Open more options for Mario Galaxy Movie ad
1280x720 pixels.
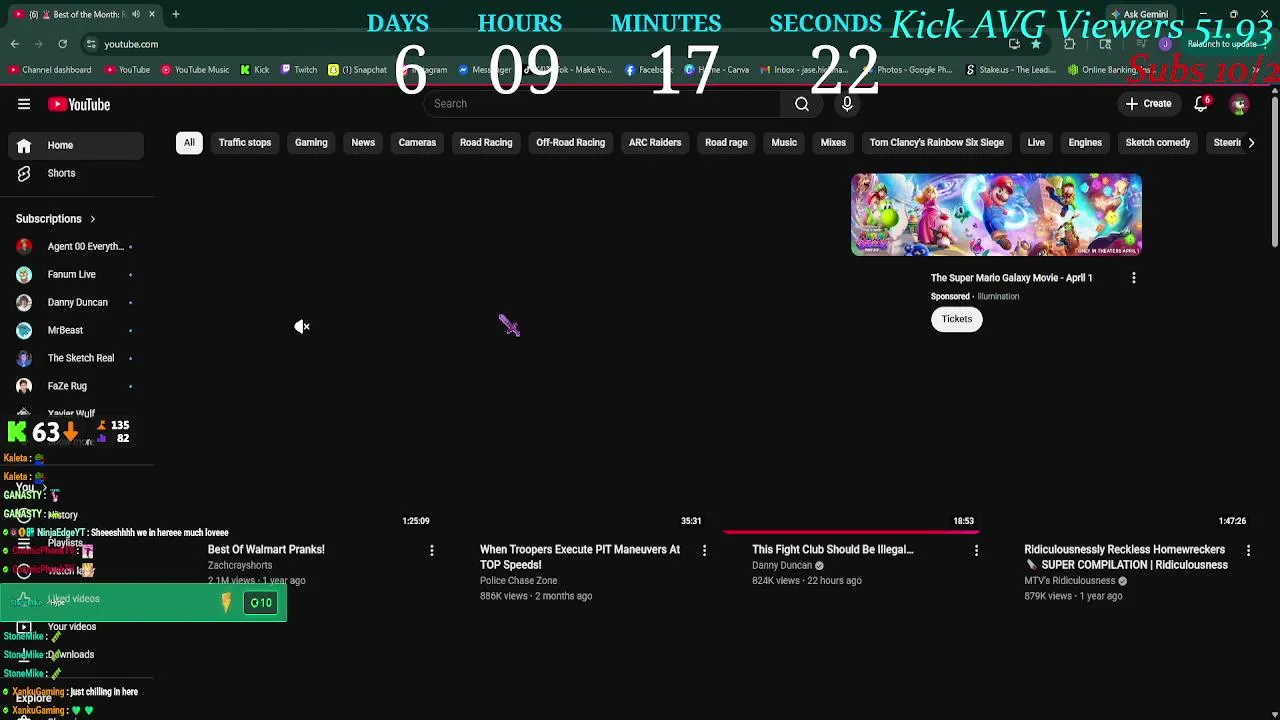(1134, 278)
